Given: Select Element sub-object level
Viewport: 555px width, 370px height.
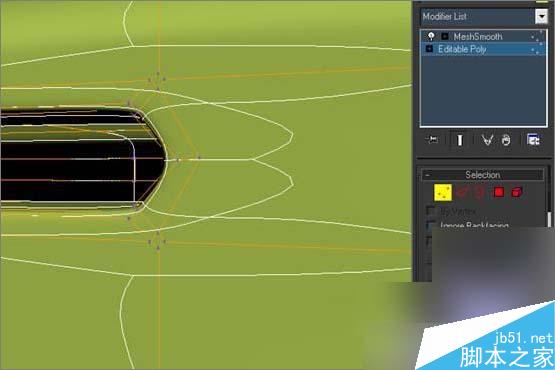Looking at the screenshot, I should pyautogui.click(x=517, y=192).
